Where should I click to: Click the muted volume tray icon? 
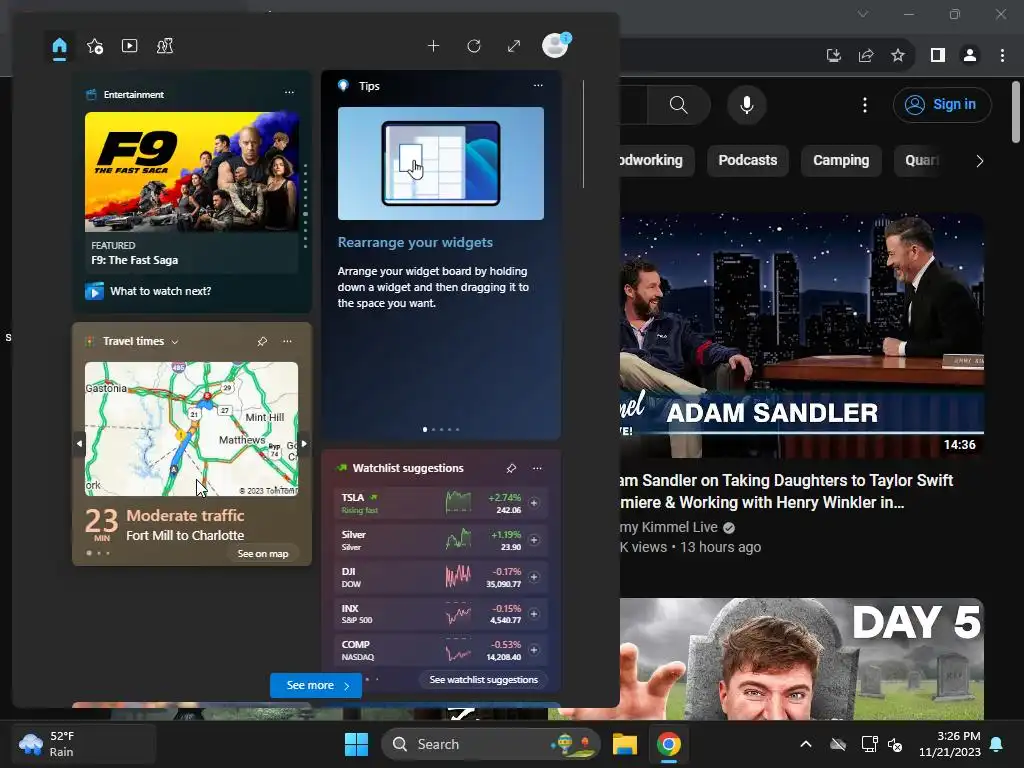(895, 744)
